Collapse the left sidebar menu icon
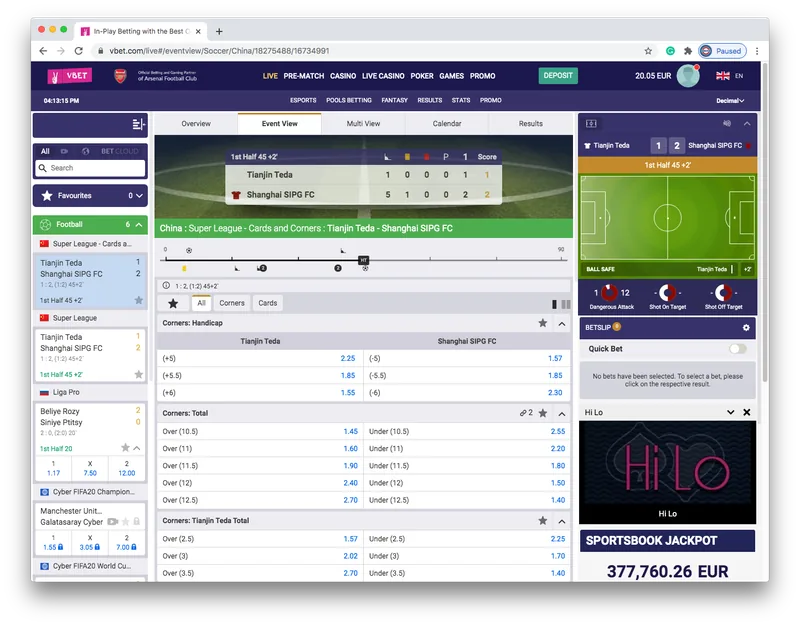800x626 pixels. (138, 124)
